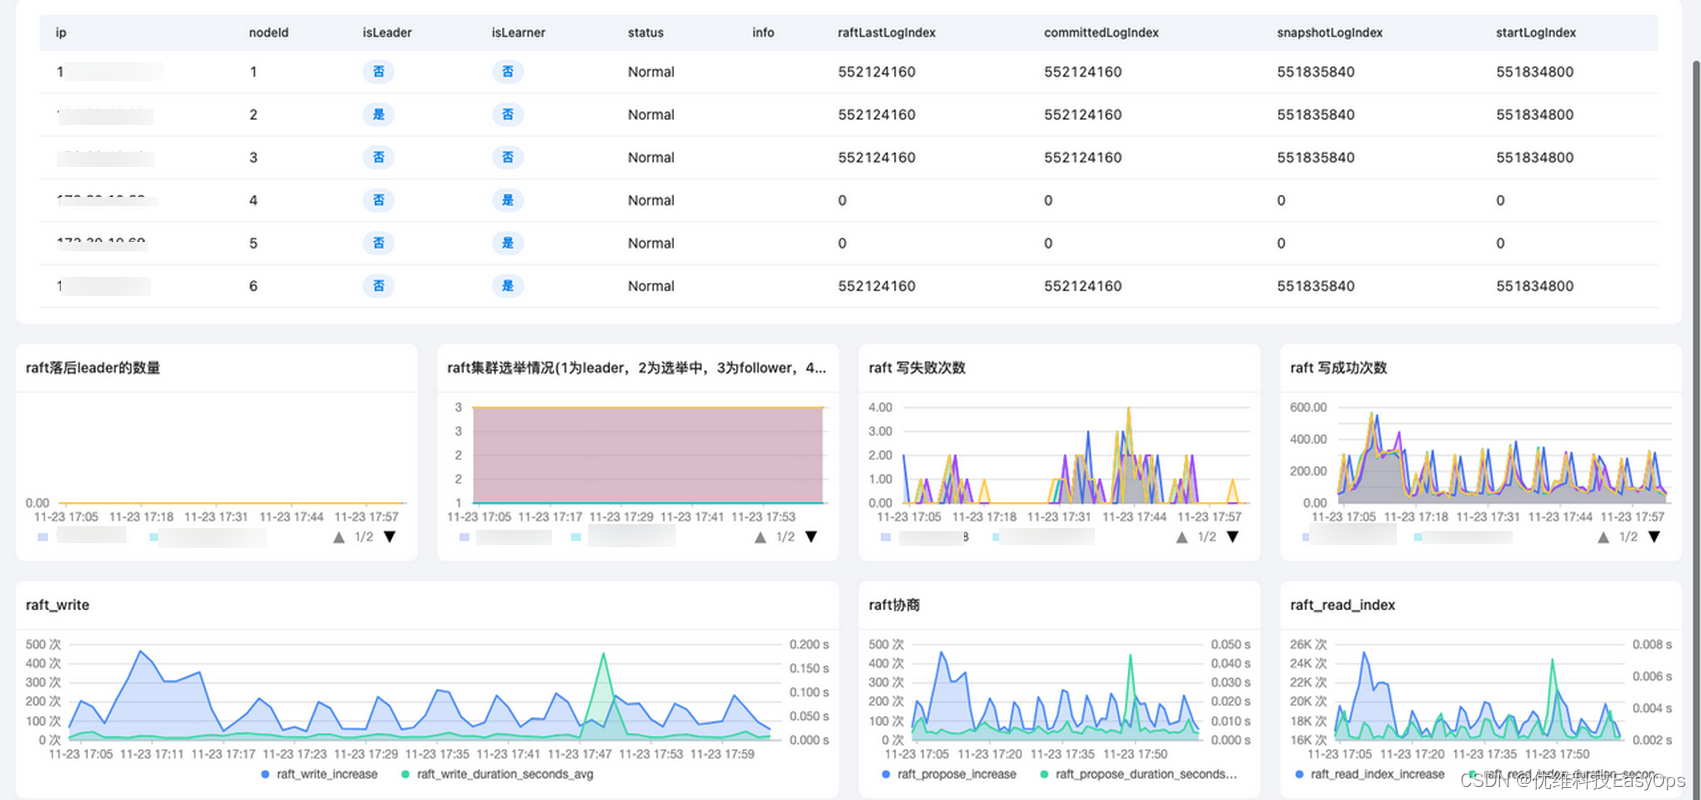Toggle raft_propose_increase series in legend
Screen dimensions: 1701x800
click(949, 774)
